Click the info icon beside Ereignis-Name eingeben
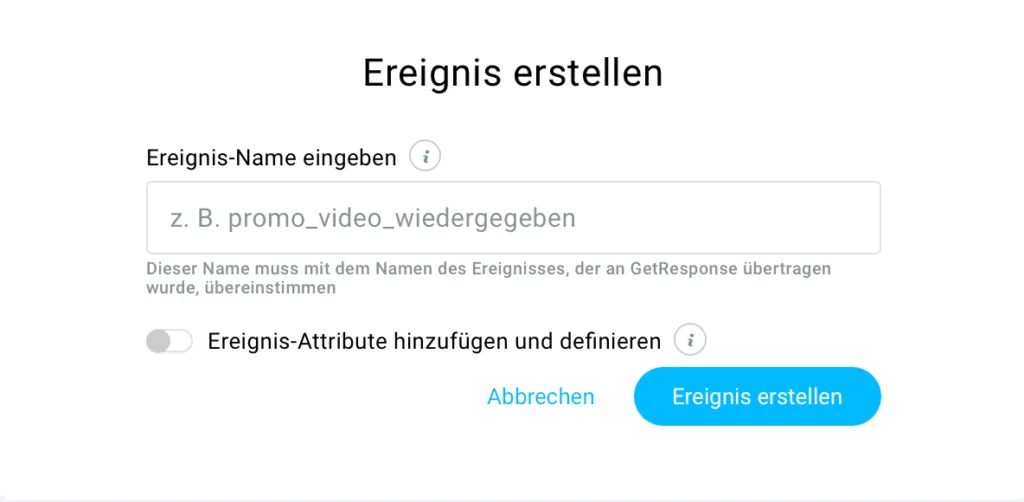Viewport: 1024px width, 502px height. coord(425,157)
